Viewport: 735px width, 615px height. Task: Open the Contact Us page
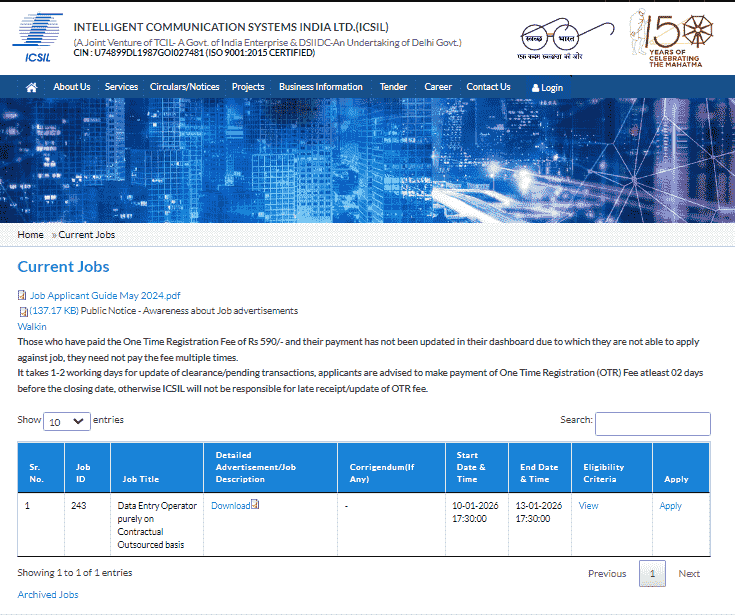(488, 87)
